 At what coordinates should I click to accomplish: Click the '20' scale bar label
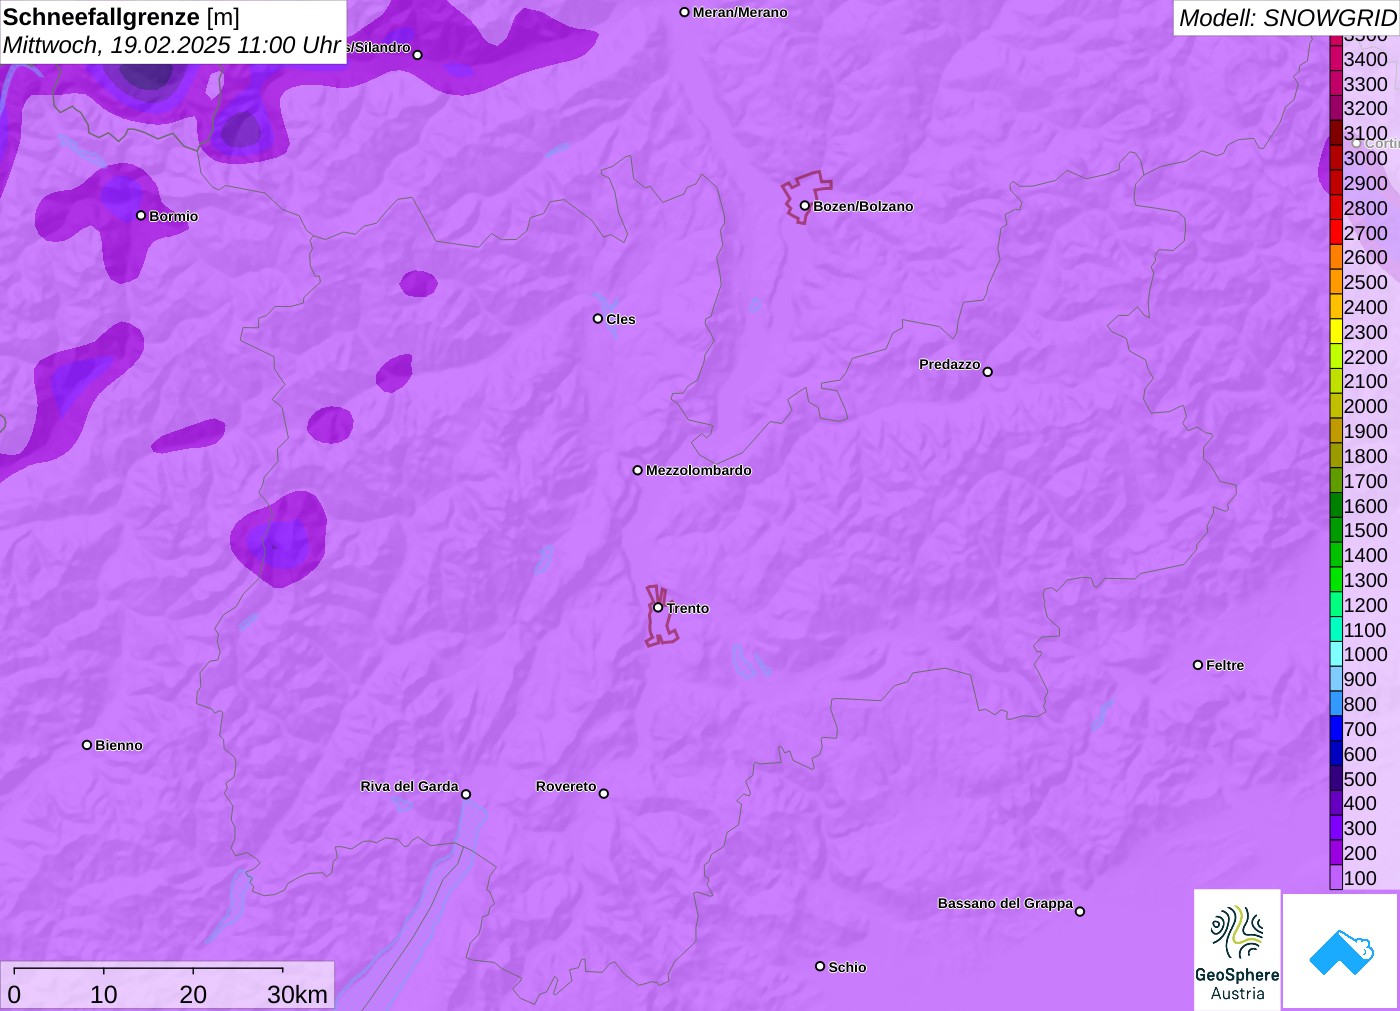pos(193,994)
